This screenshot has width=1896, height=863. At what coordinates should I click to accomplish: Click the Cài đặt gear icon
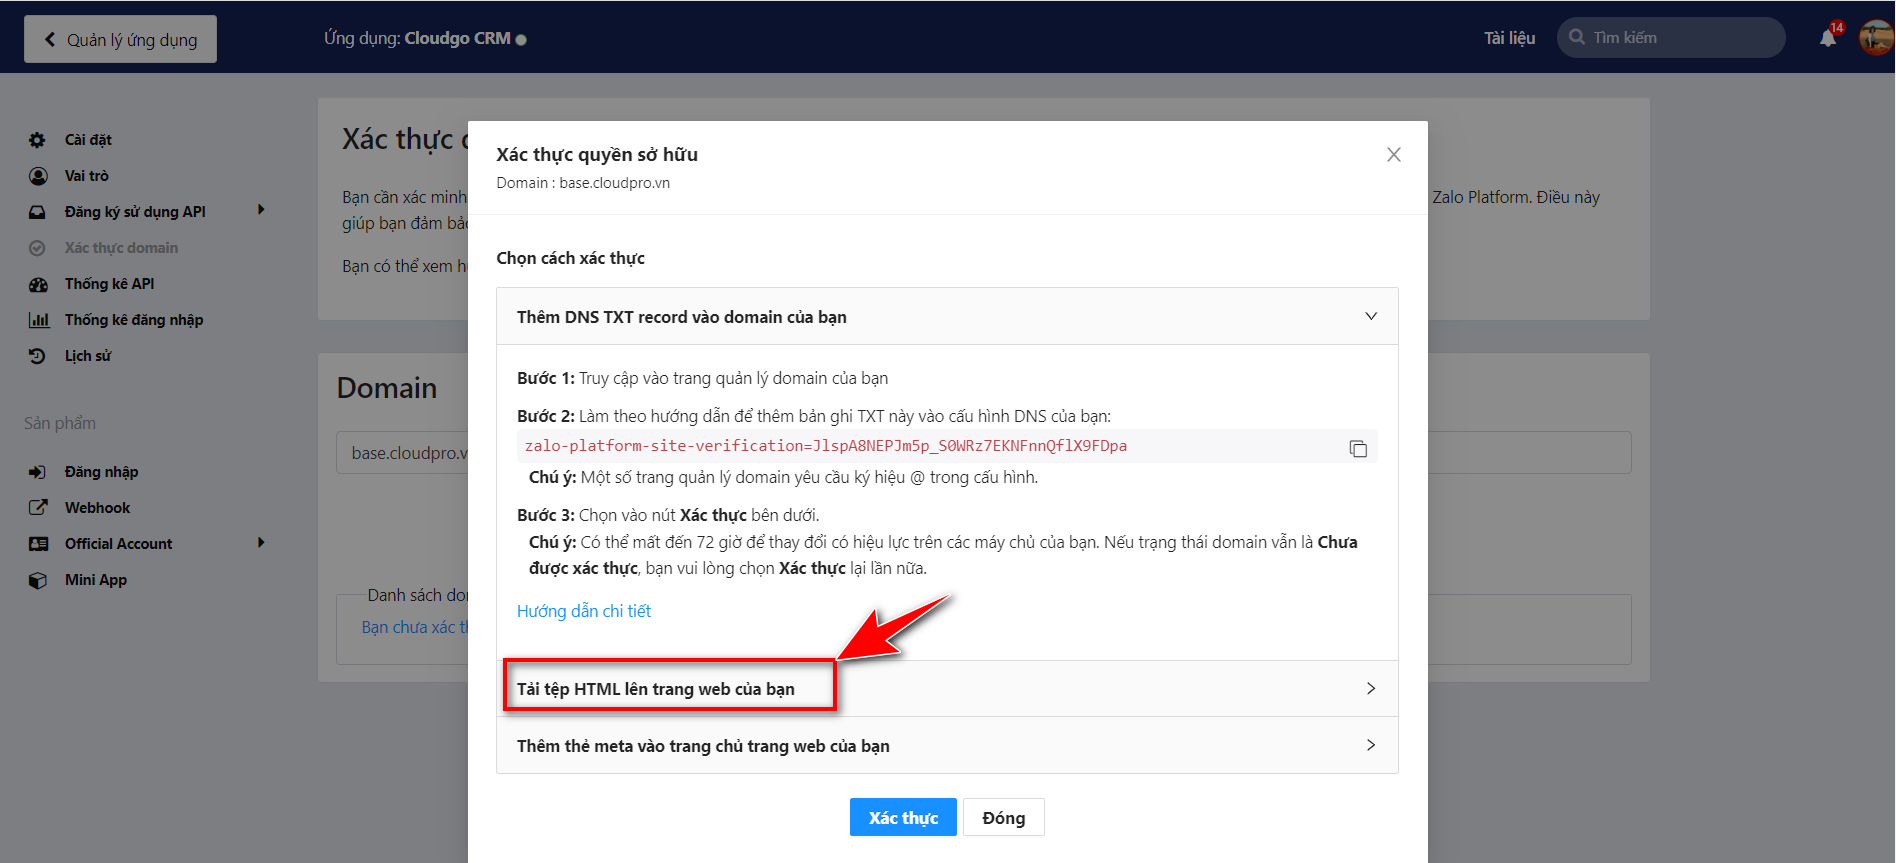point(37,140)
